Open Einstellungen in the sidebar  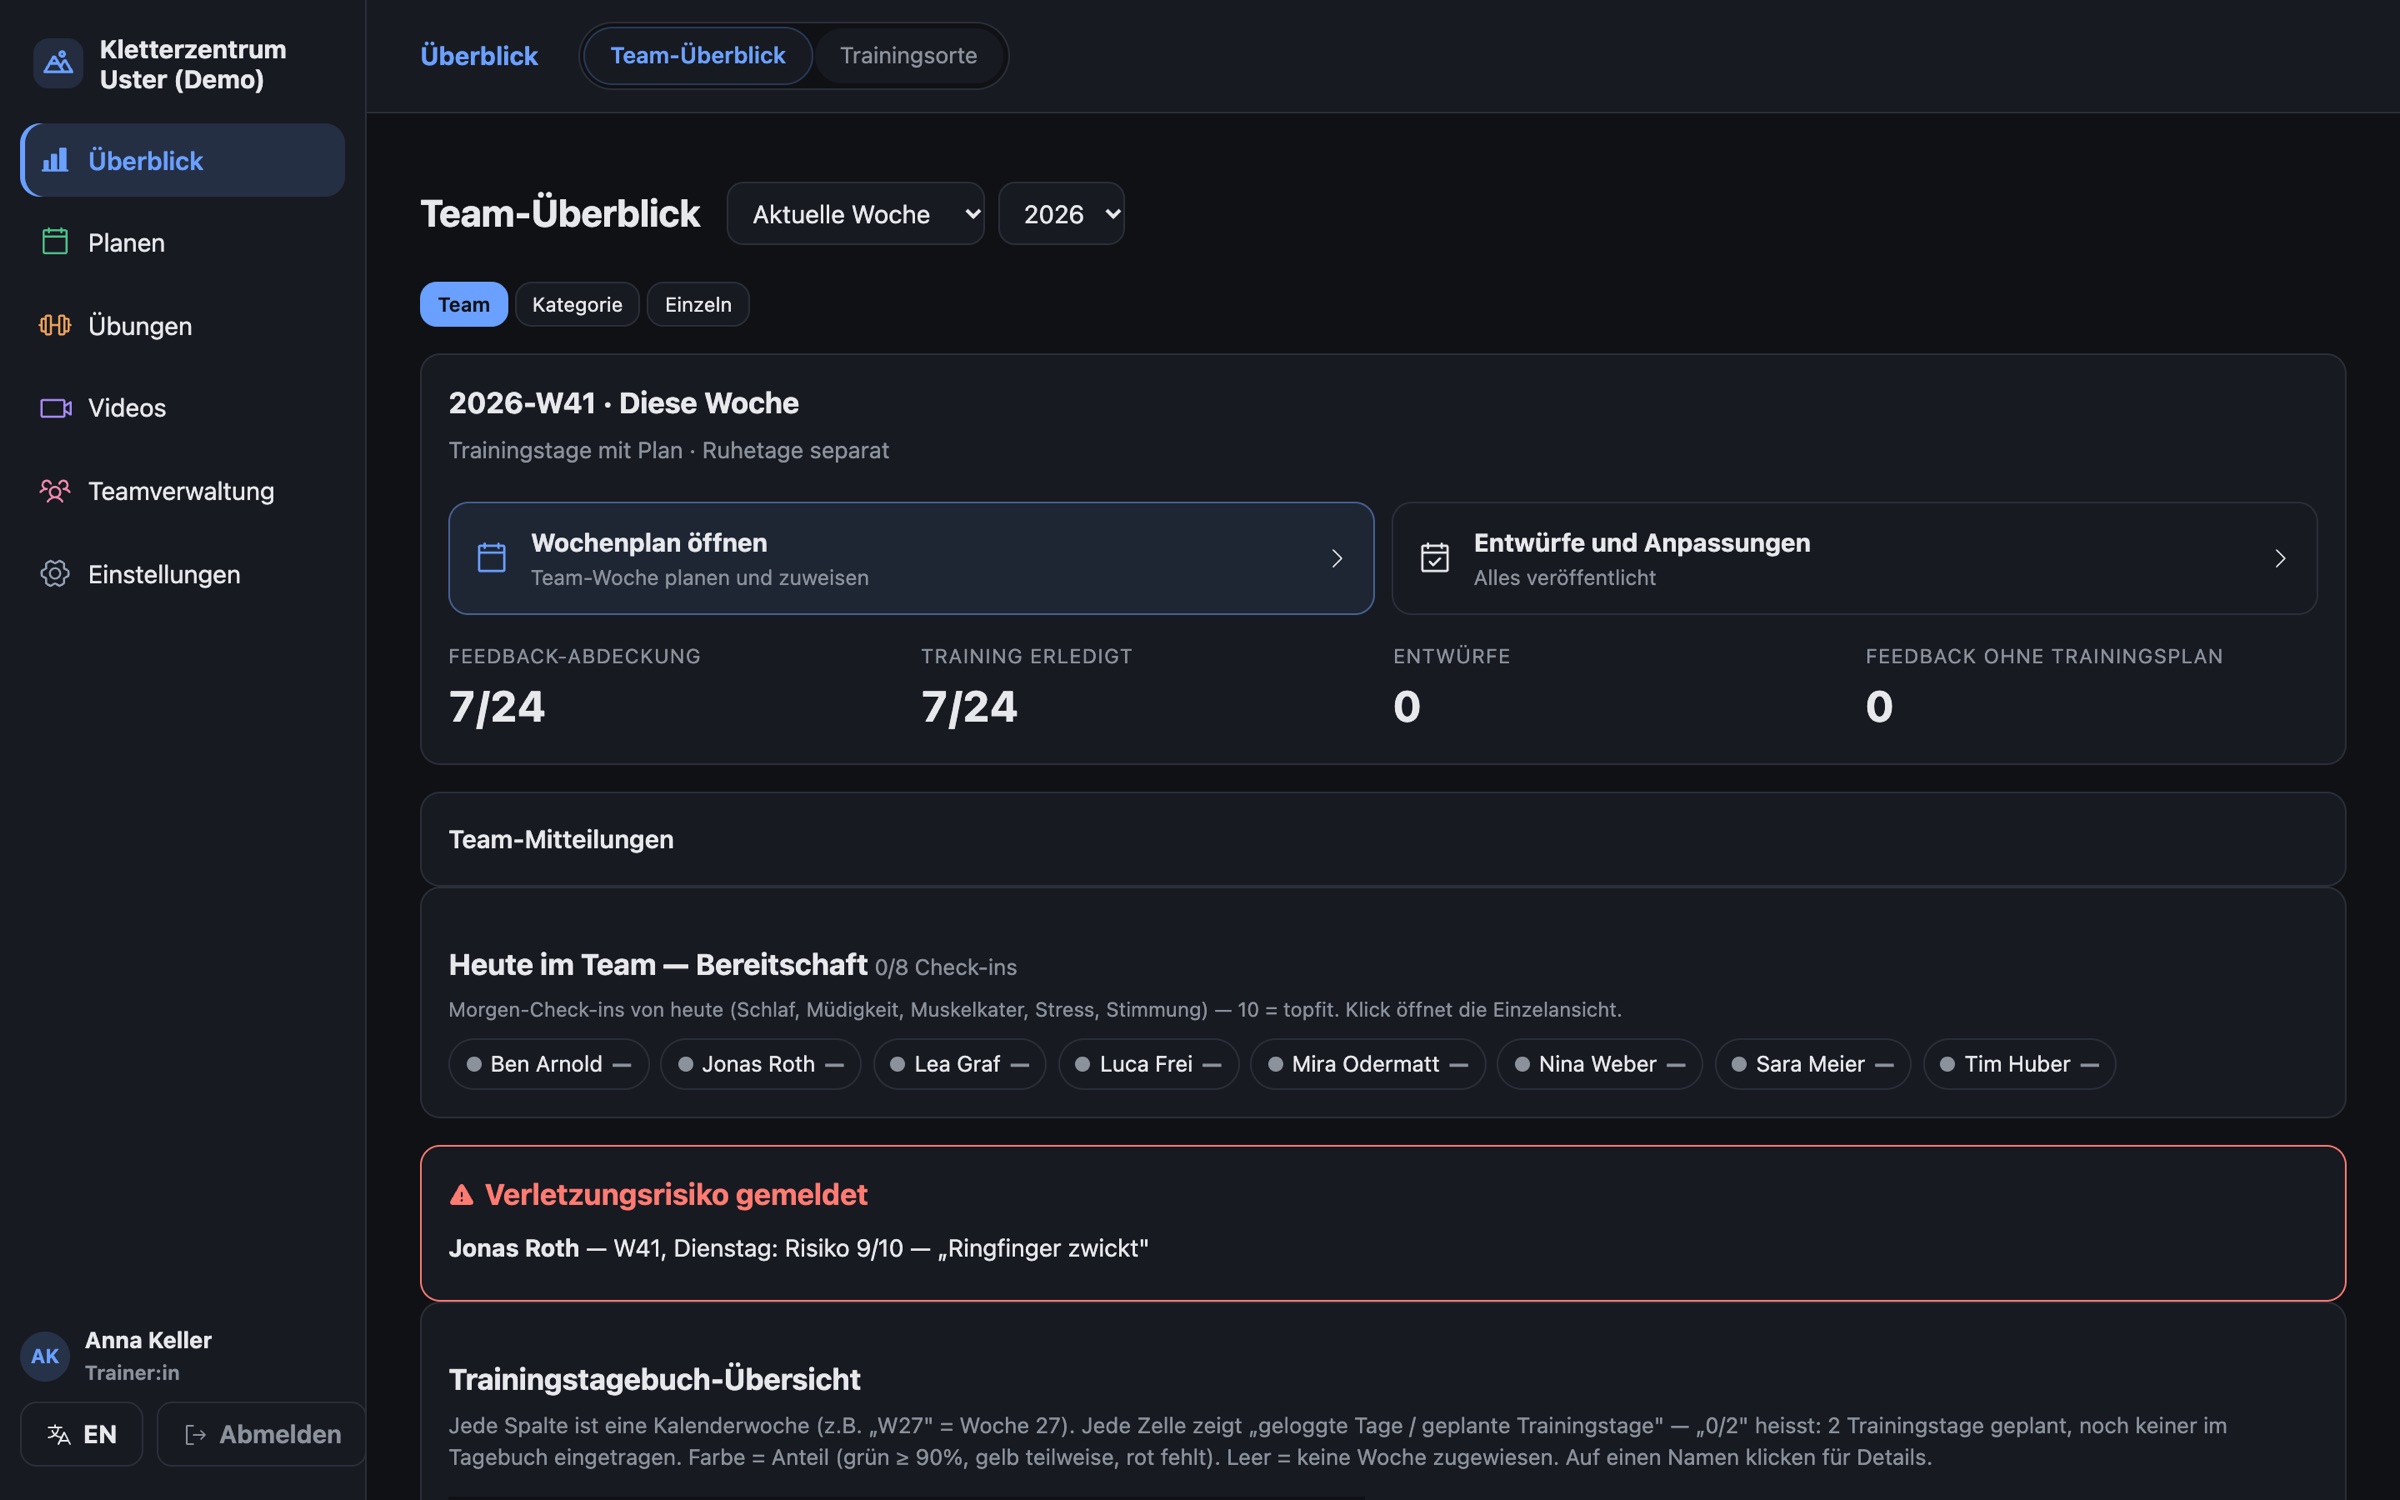183,574
